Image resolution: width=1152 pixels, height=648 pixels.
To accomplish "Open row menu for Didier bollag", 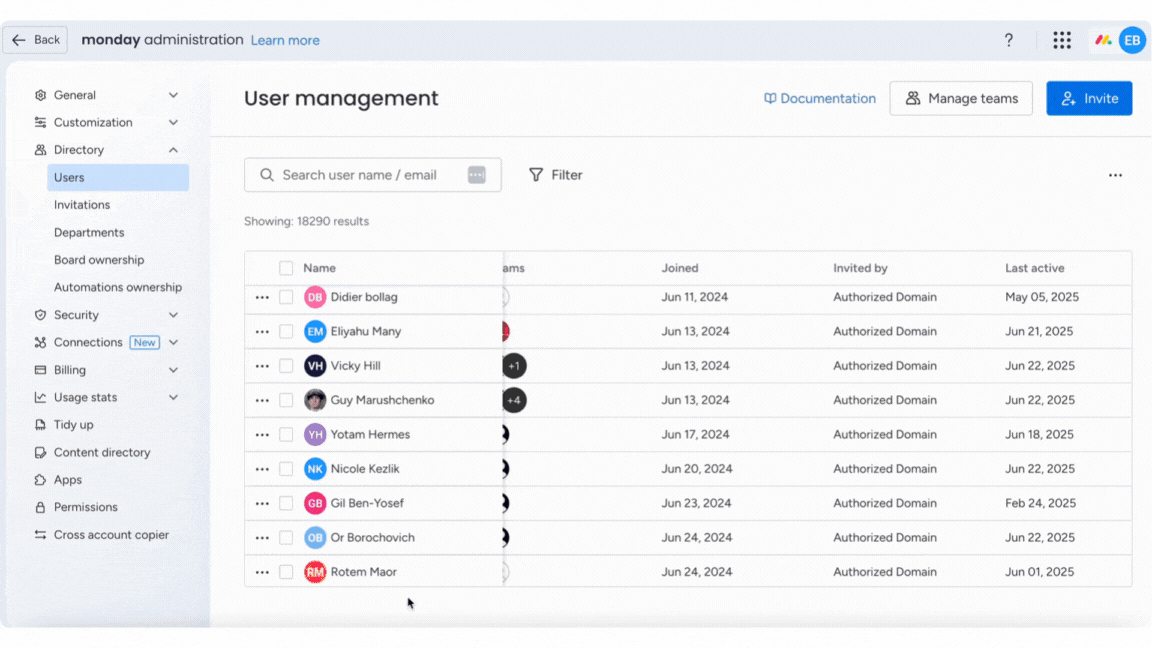I will click(262, 298).
